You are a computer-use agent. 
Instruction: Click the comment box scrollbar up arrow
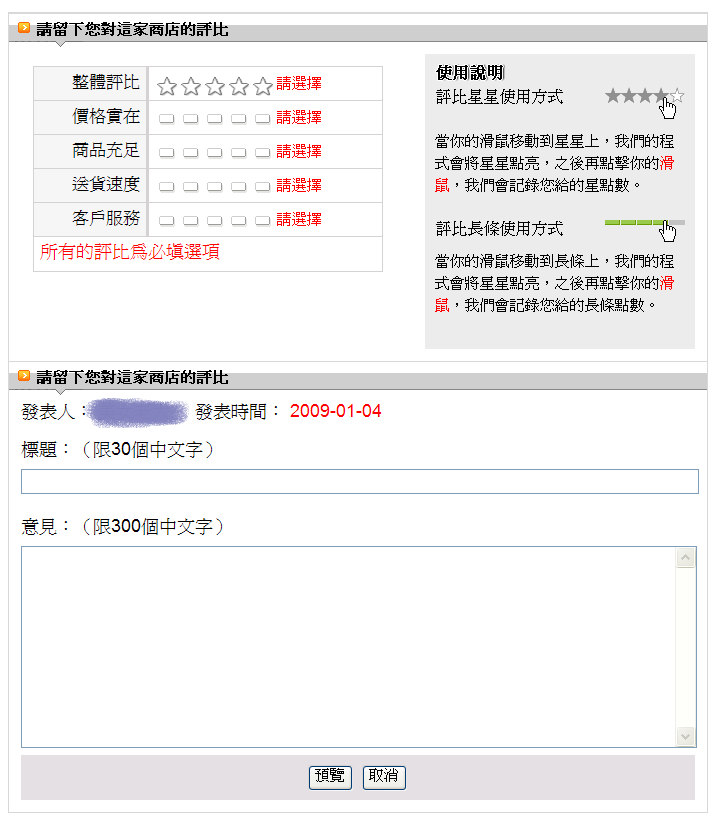tap(686, 558)
